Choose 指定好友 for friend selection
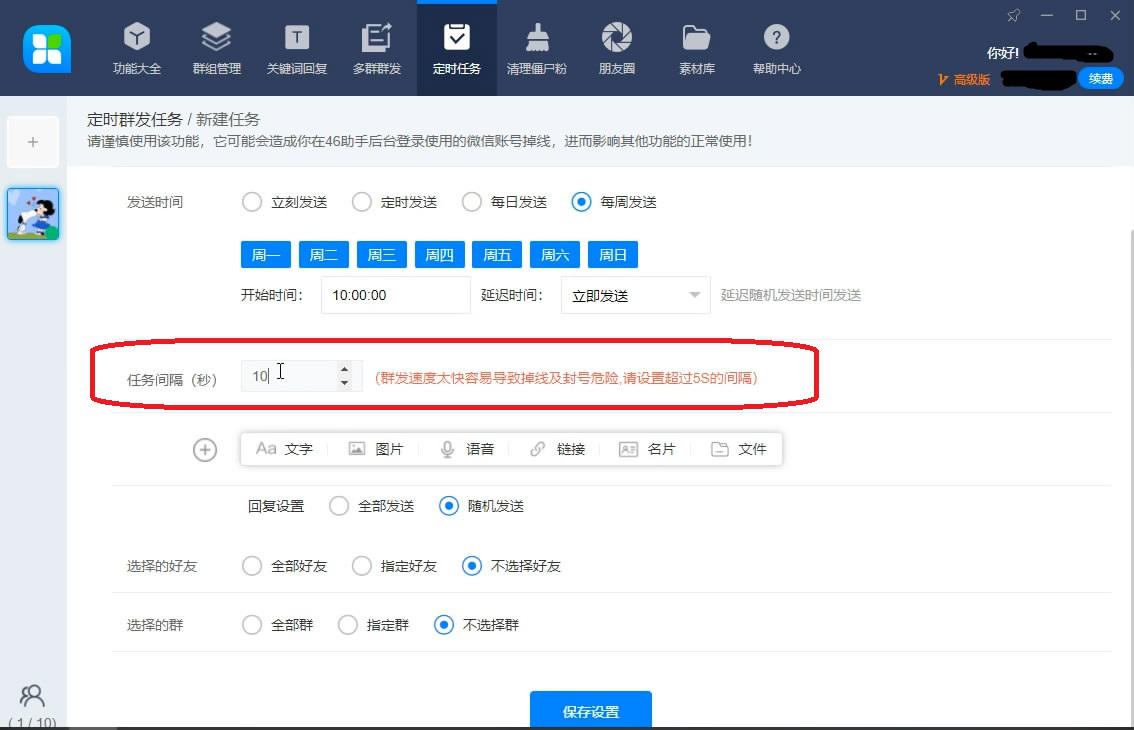This screenshot has width=1134, height=730. click(361, 565)
